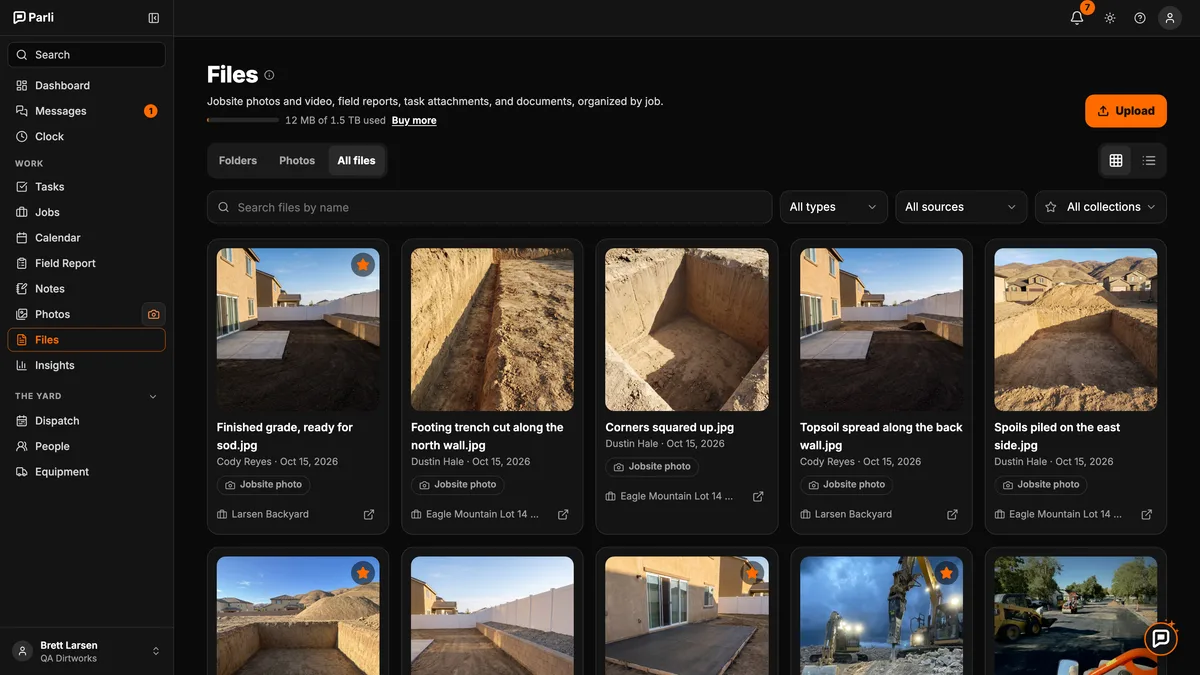
Task: Click Eagle Mountain Lot 14 under Corners squared
Action: tap(676, 496)
